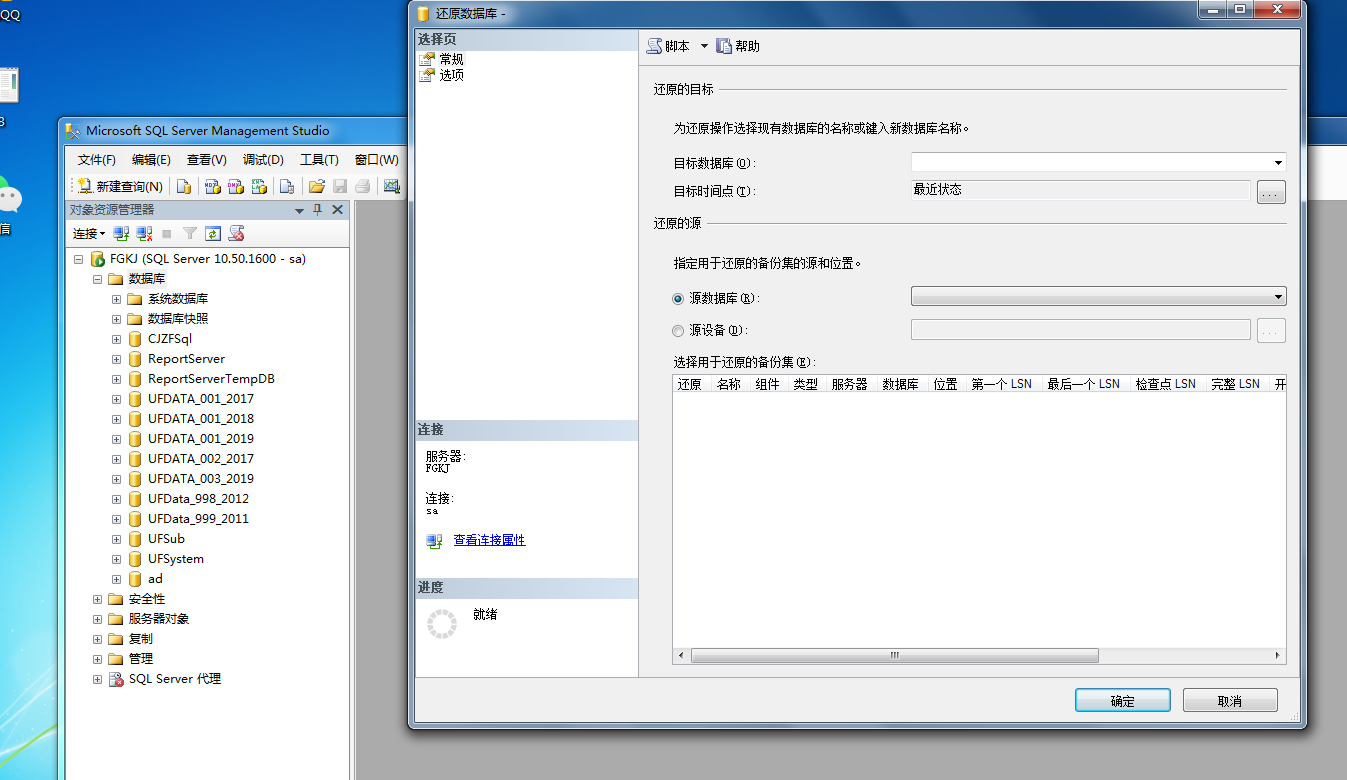
Task: Open the 连接 (Connect) dropdown in Object Explorer
Action: [x=89, y=234]
